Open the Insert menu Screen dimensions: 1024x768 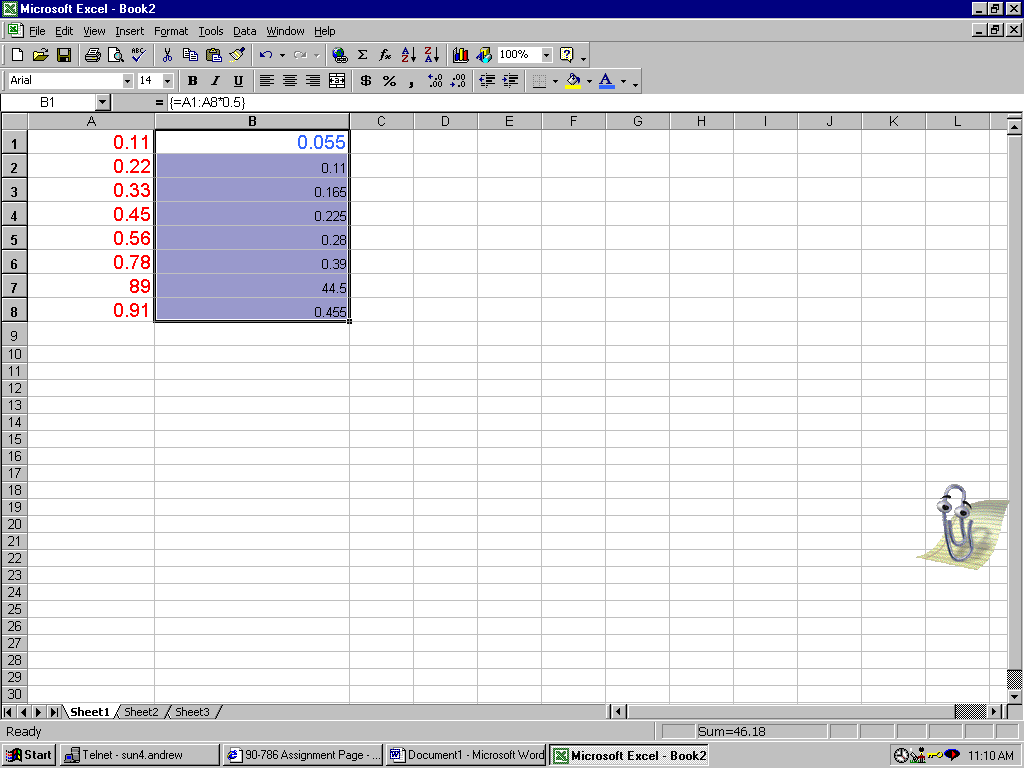tap(129, 31)
